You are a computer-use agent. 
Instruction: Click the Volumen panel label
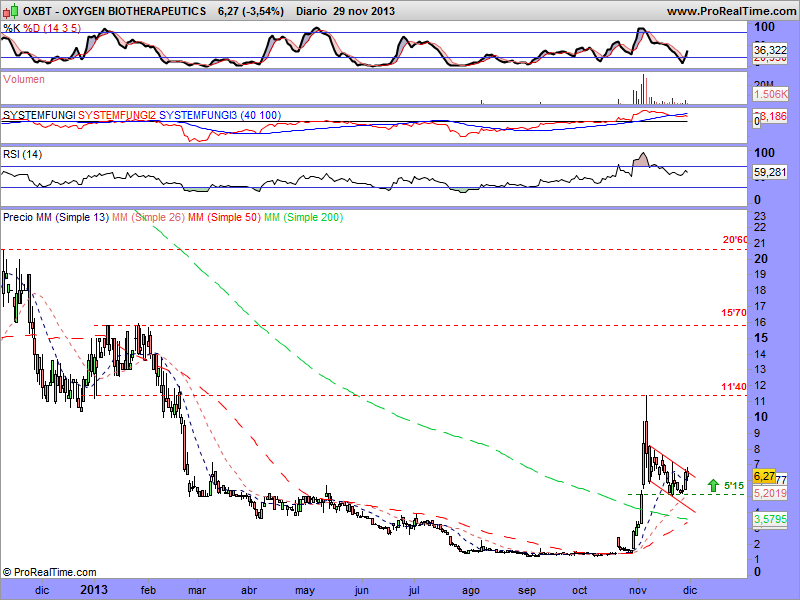pos(23,79)
